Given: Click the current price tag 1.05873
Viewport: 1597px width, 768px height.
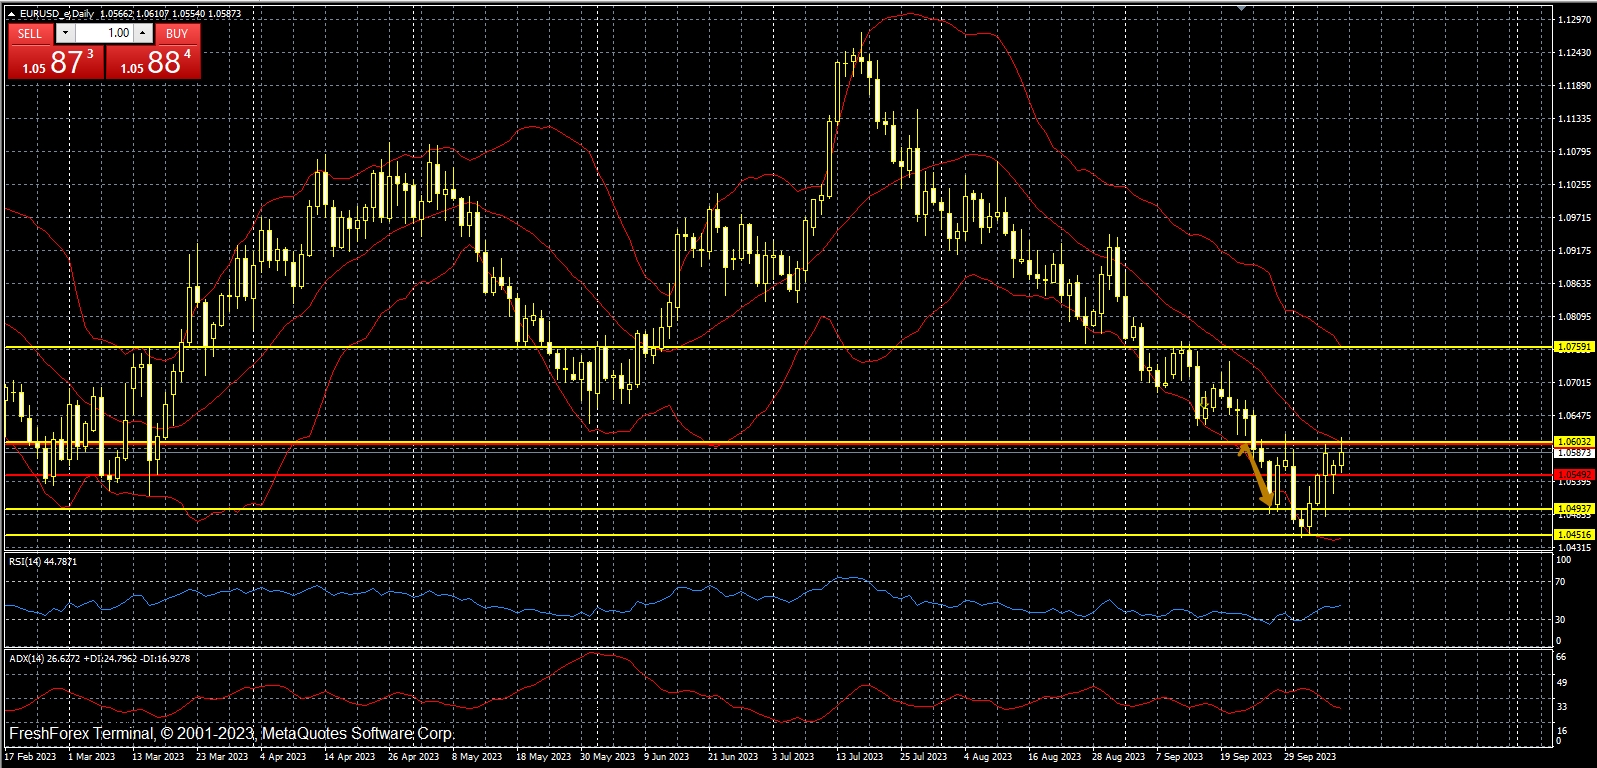Looking at the screenshot, I should pyautogui.click(x=1575, y=453).
